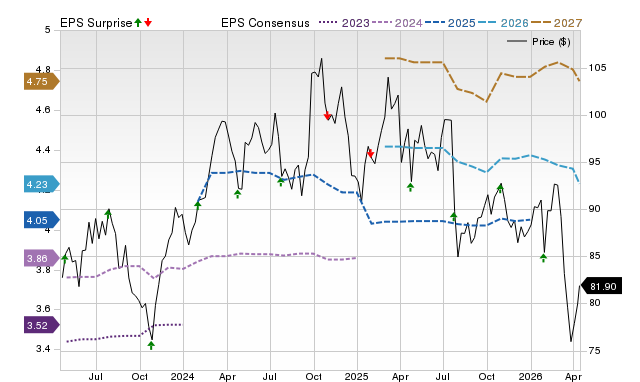This screenshot has height=382, width=640.
Task: Click the EPS Surprise legend label
Action: 96,23
